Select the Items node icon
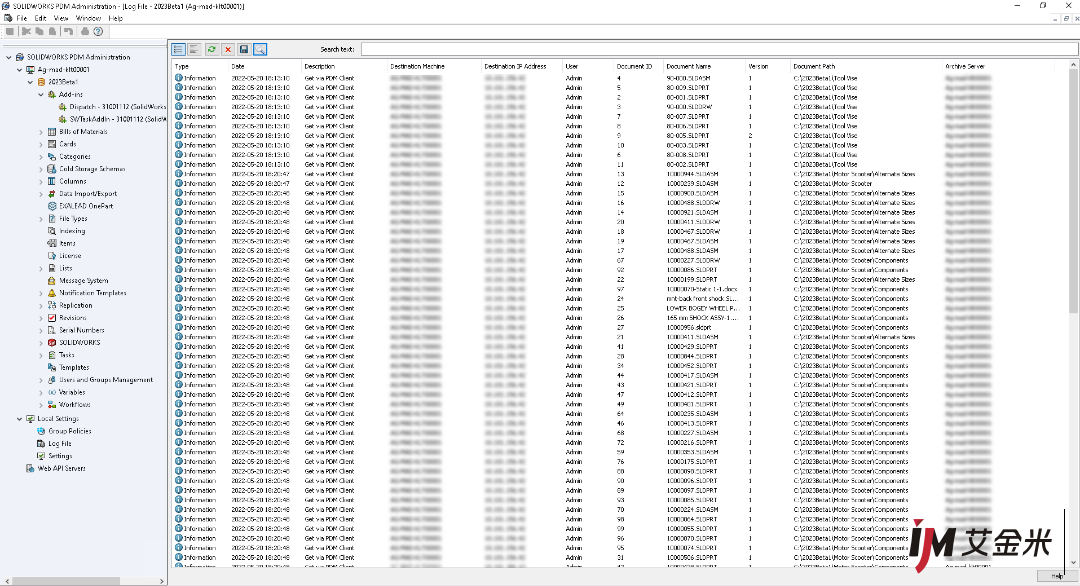1080x586 pixels. tap(52, 243)
